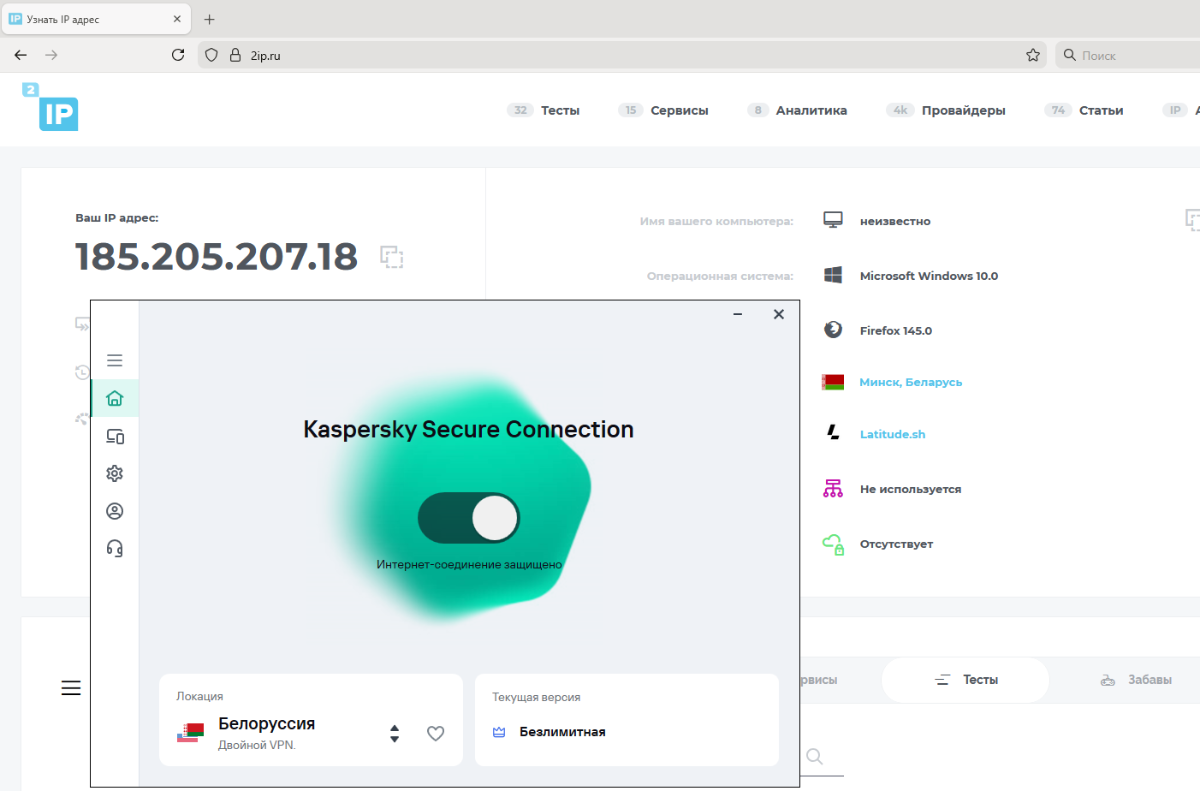
Task: Open Kaspersky settings gear
Action: click(114, 473)
